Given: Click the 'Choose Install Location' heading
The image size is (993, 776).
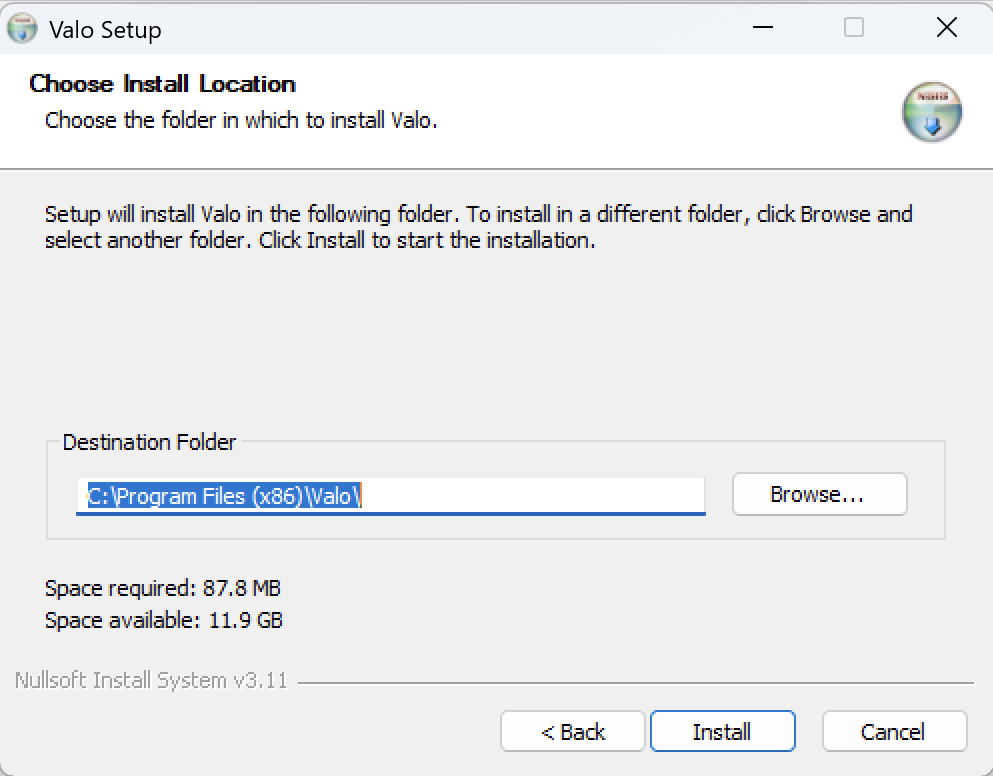Looking at the screenshot, I should tap(162, 84).
